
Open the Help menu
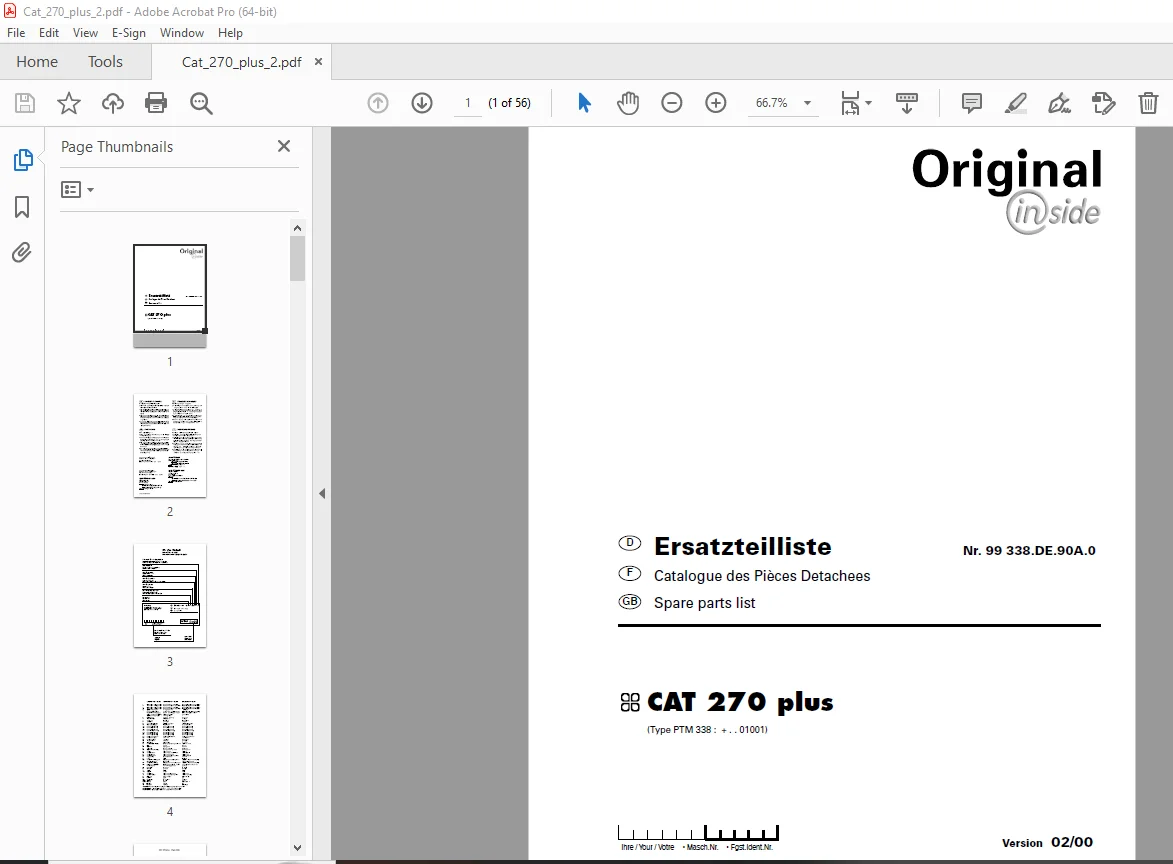click(x=230, y=33)
